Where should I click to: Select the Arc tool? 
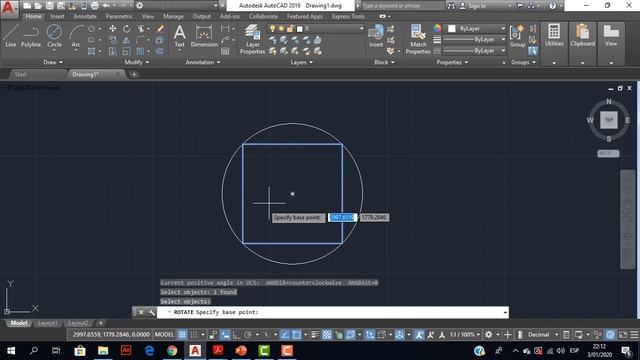coord(76,36)
